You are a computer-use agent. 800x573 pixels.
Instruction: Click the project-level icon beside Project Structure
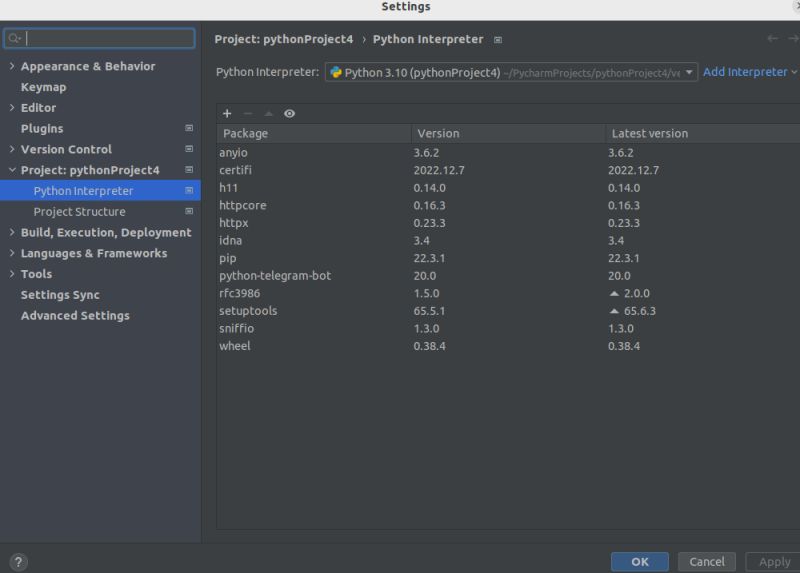click(x=189, y=211)
